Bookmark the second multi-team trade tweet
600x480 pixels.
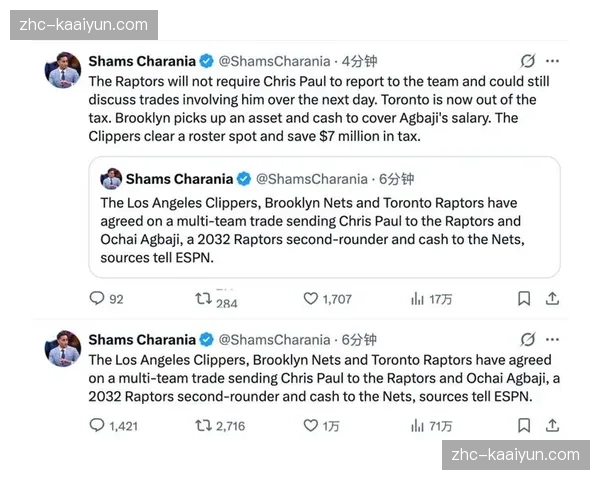click(x=524, y=425)
